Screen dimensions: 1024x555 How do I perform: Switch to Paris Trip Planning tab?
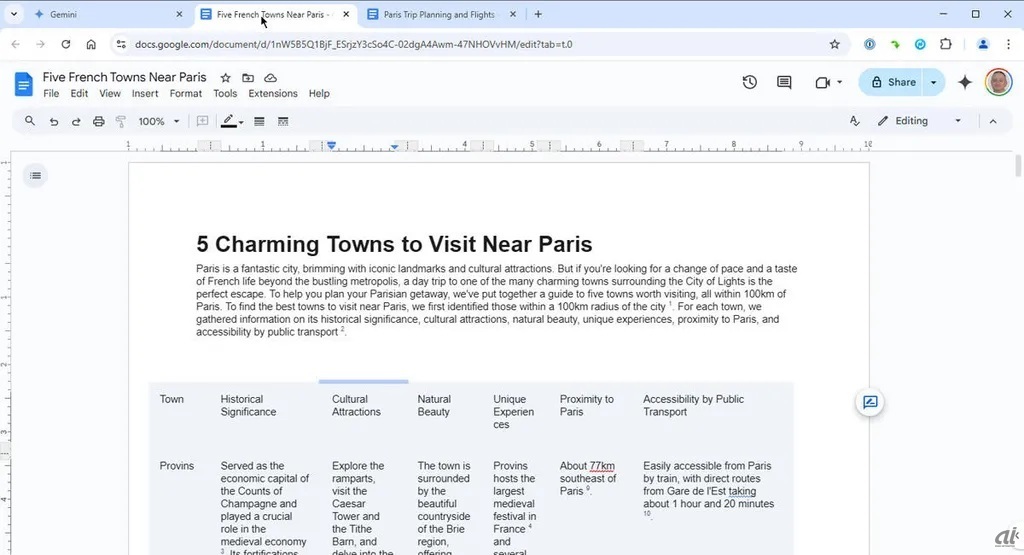point(440,14)
